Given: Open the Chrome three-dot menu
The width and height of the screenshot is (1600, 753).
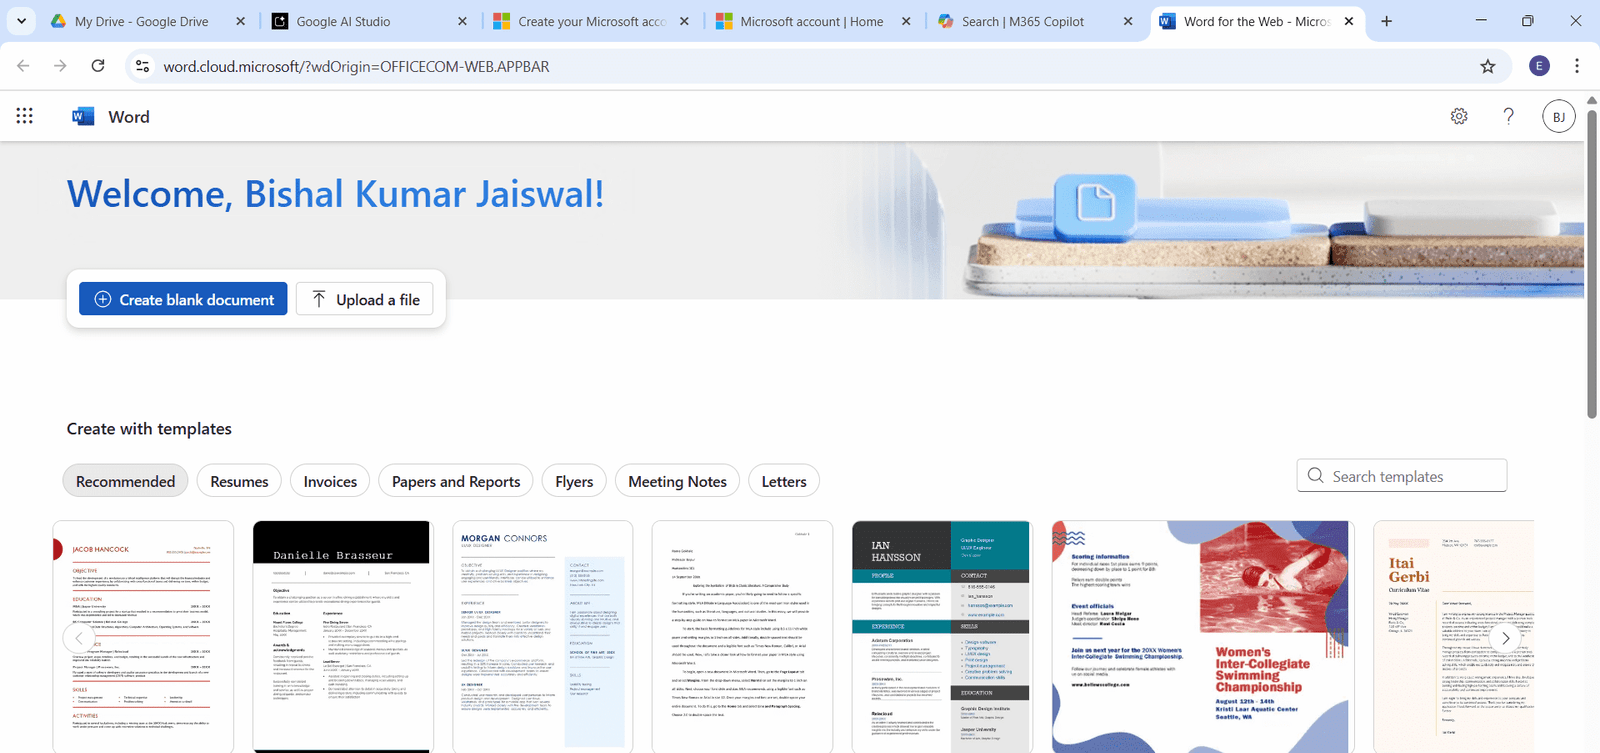Looking at the screenshot, I should click(1576, 66).
